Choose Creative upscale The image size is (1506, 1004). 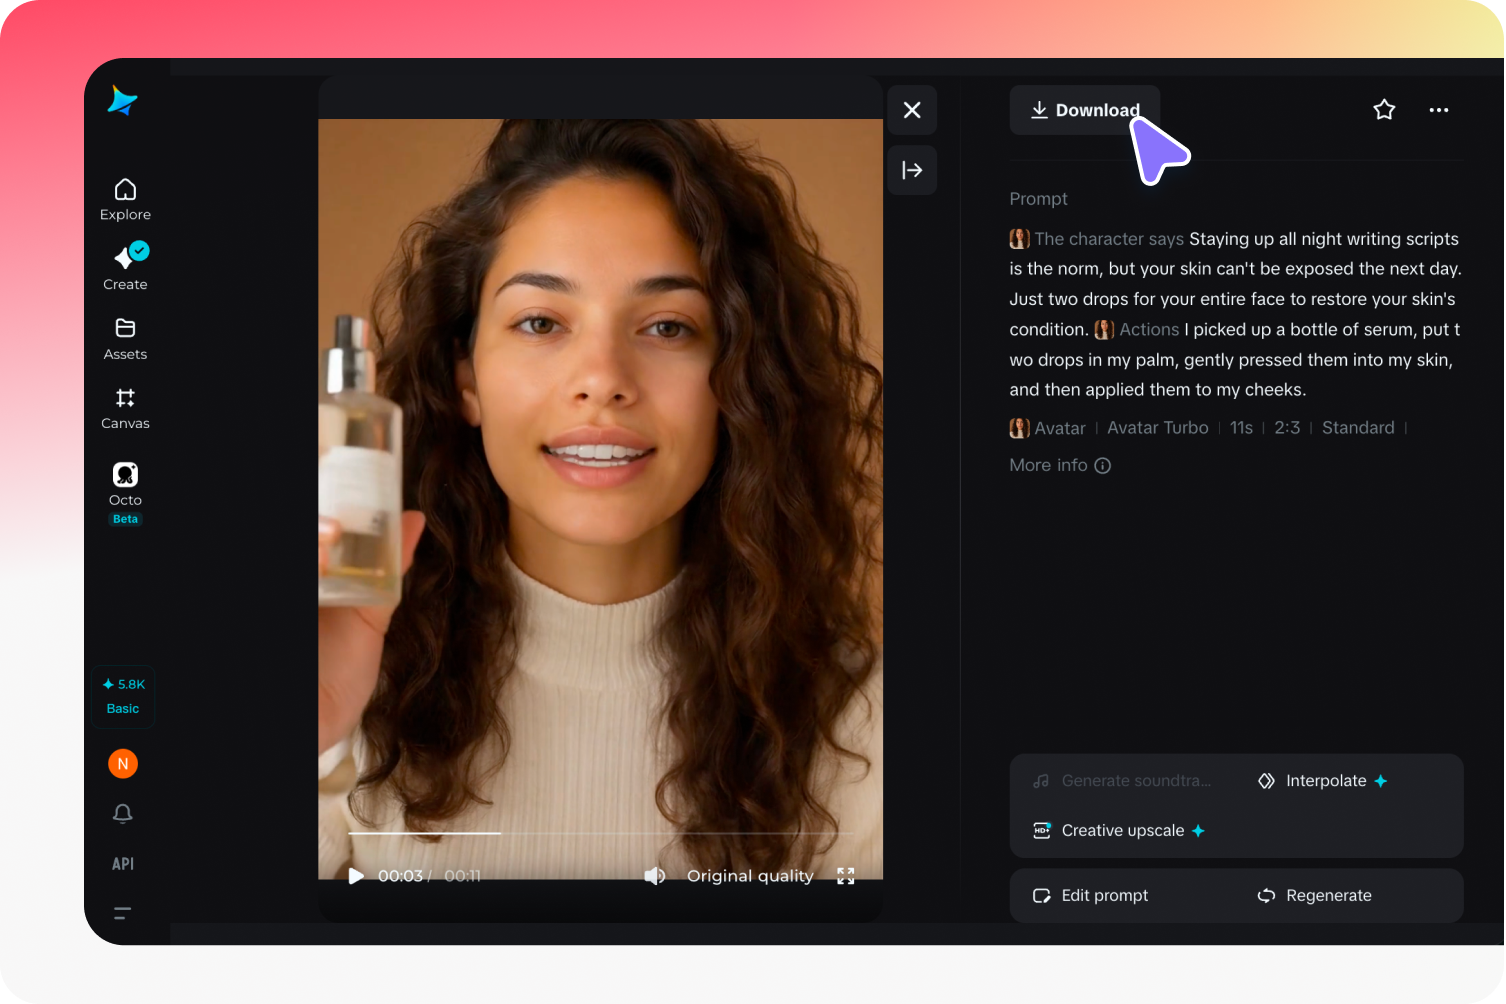tap(1119, 831)
